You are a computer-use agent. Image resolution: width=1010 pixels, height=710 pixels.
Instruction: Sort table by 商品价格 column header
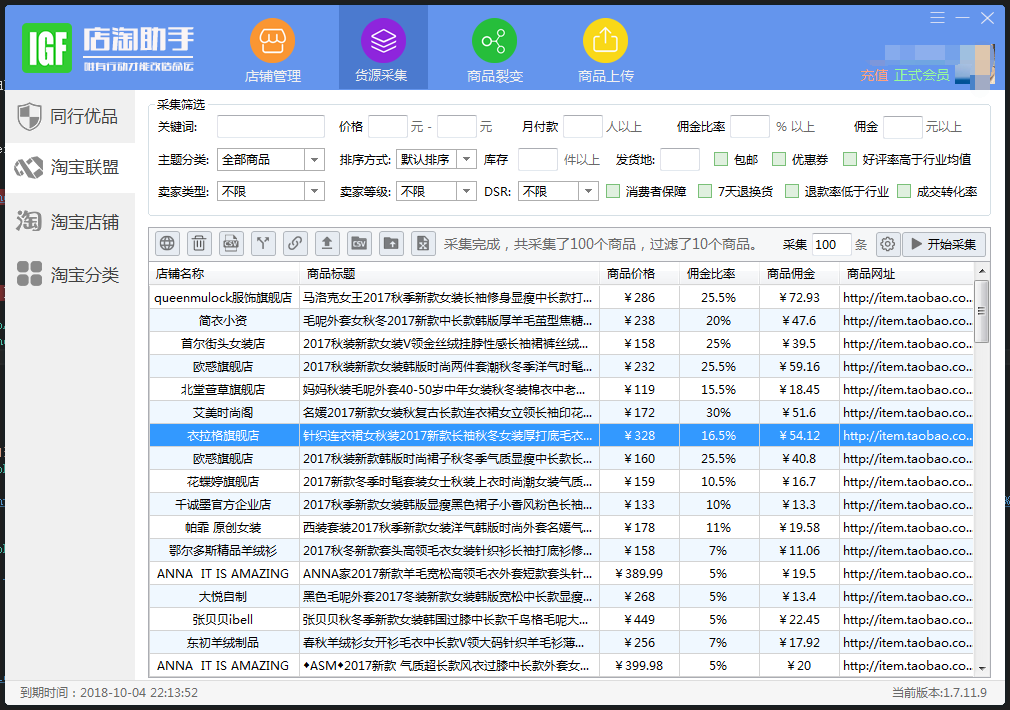(639, 274)
